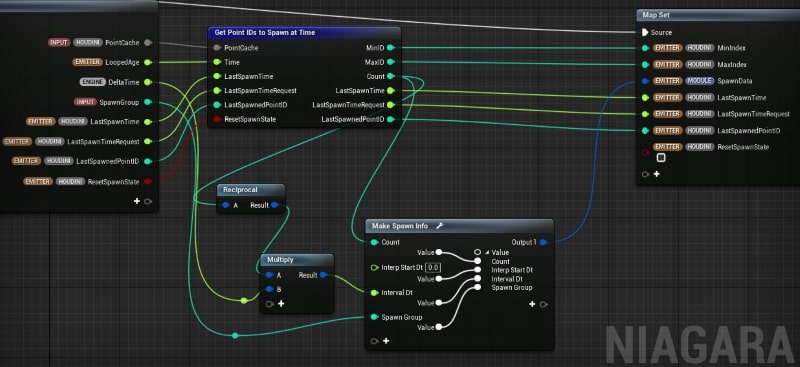
Task: Click LastSpawnedPointID pin on Map Set
Action: pos(645,130)
